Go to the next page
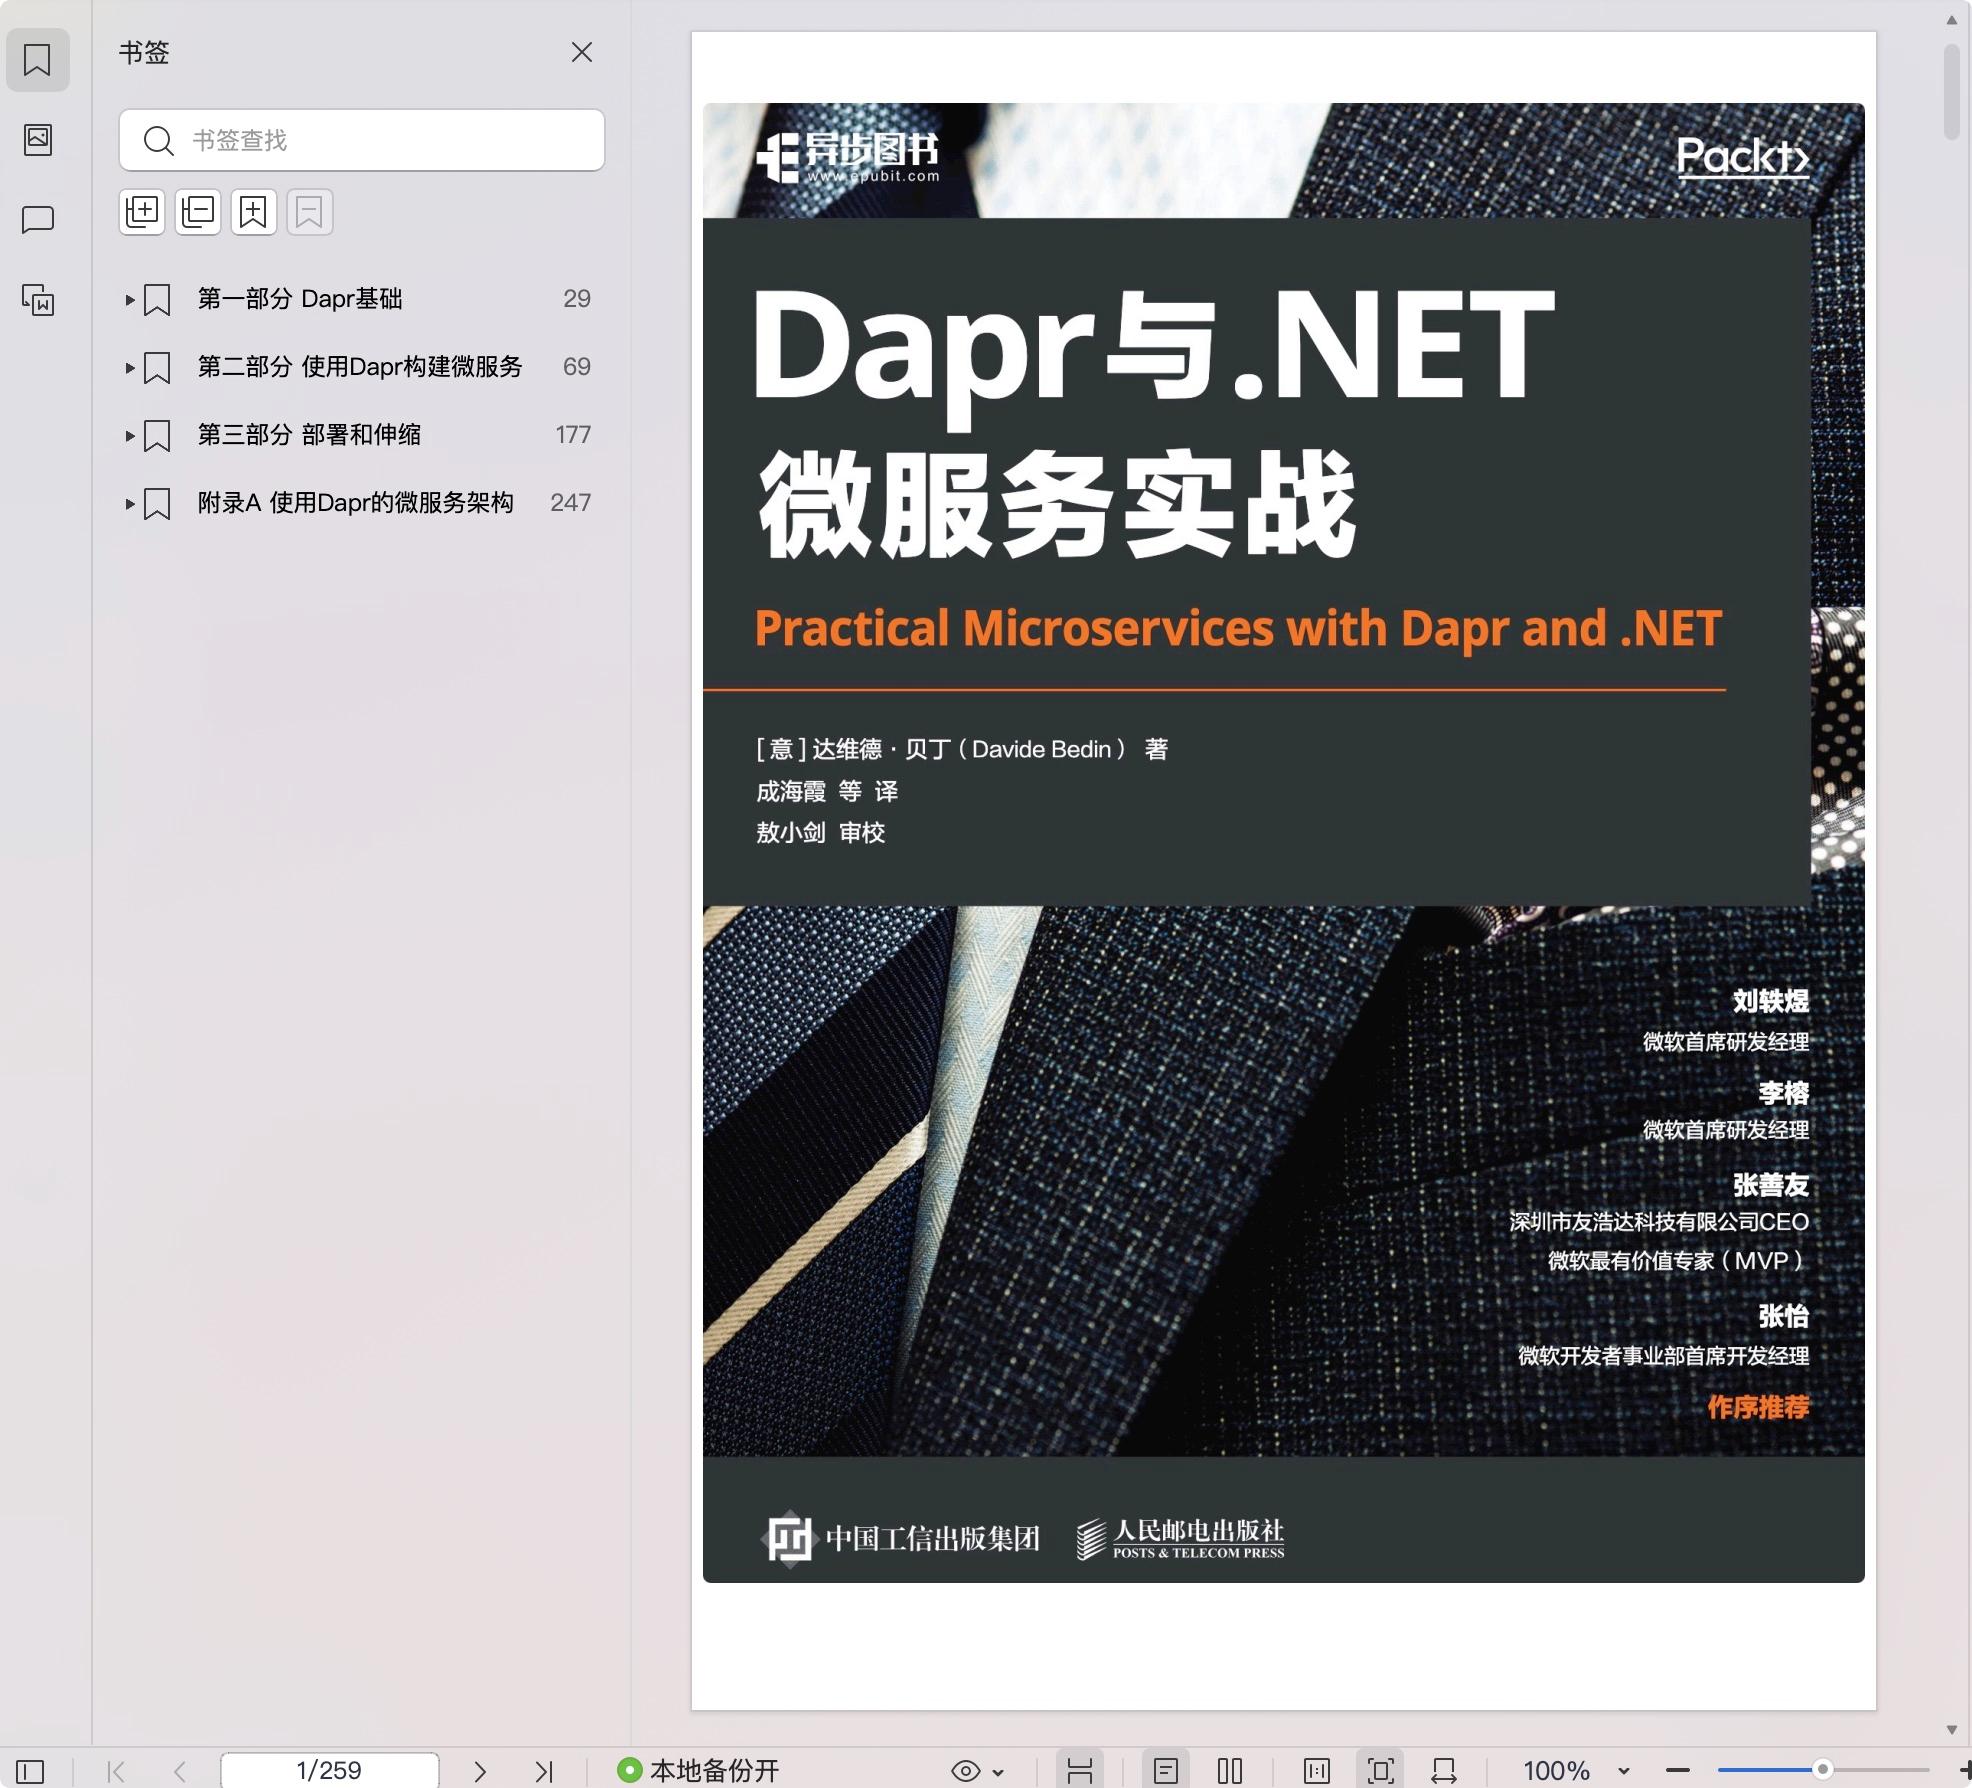Image resolution: width=1972 pixels, height=1788 pixels. [480, 1771]
